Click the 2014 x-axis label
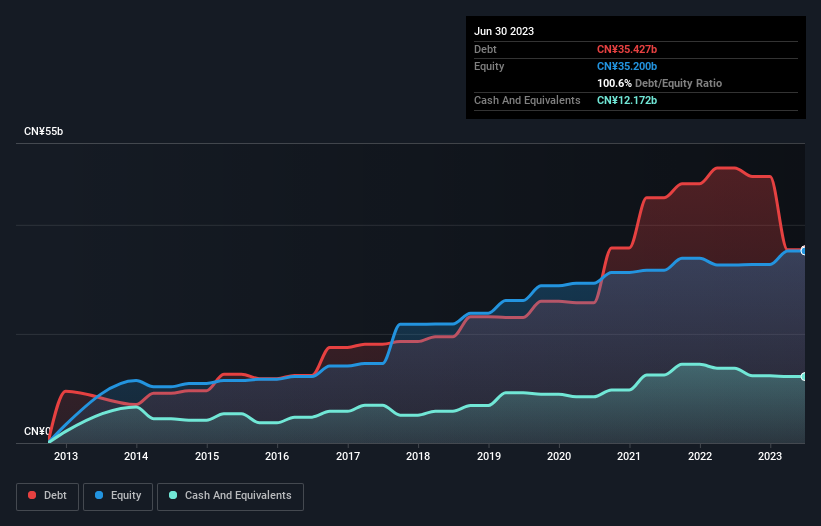 [x=136, y=456]
